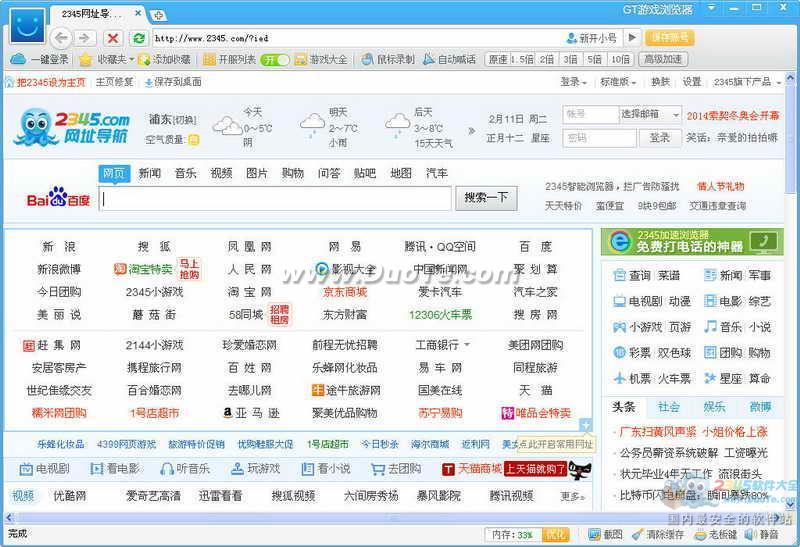Select the 视频 search tab

pyautogui.click(x=221, y=173)
